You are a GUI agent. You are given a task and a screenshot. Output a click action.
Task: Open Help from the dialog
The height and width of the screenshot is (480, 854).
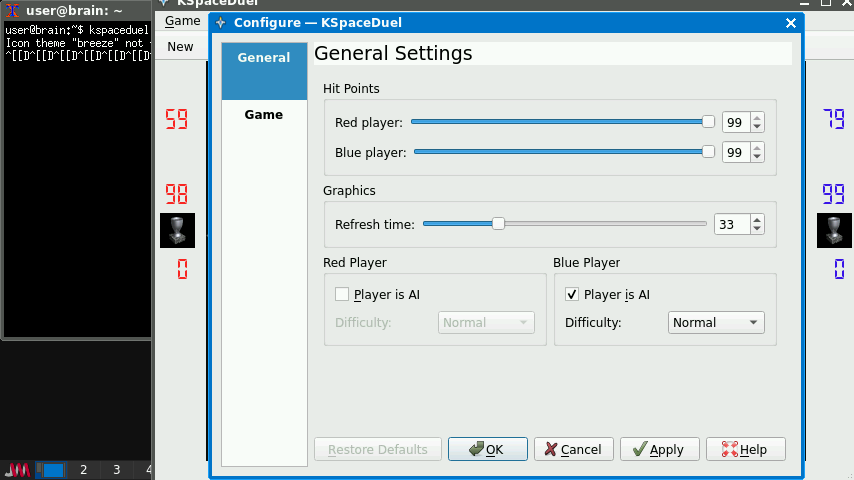click(x=745, y=449)
